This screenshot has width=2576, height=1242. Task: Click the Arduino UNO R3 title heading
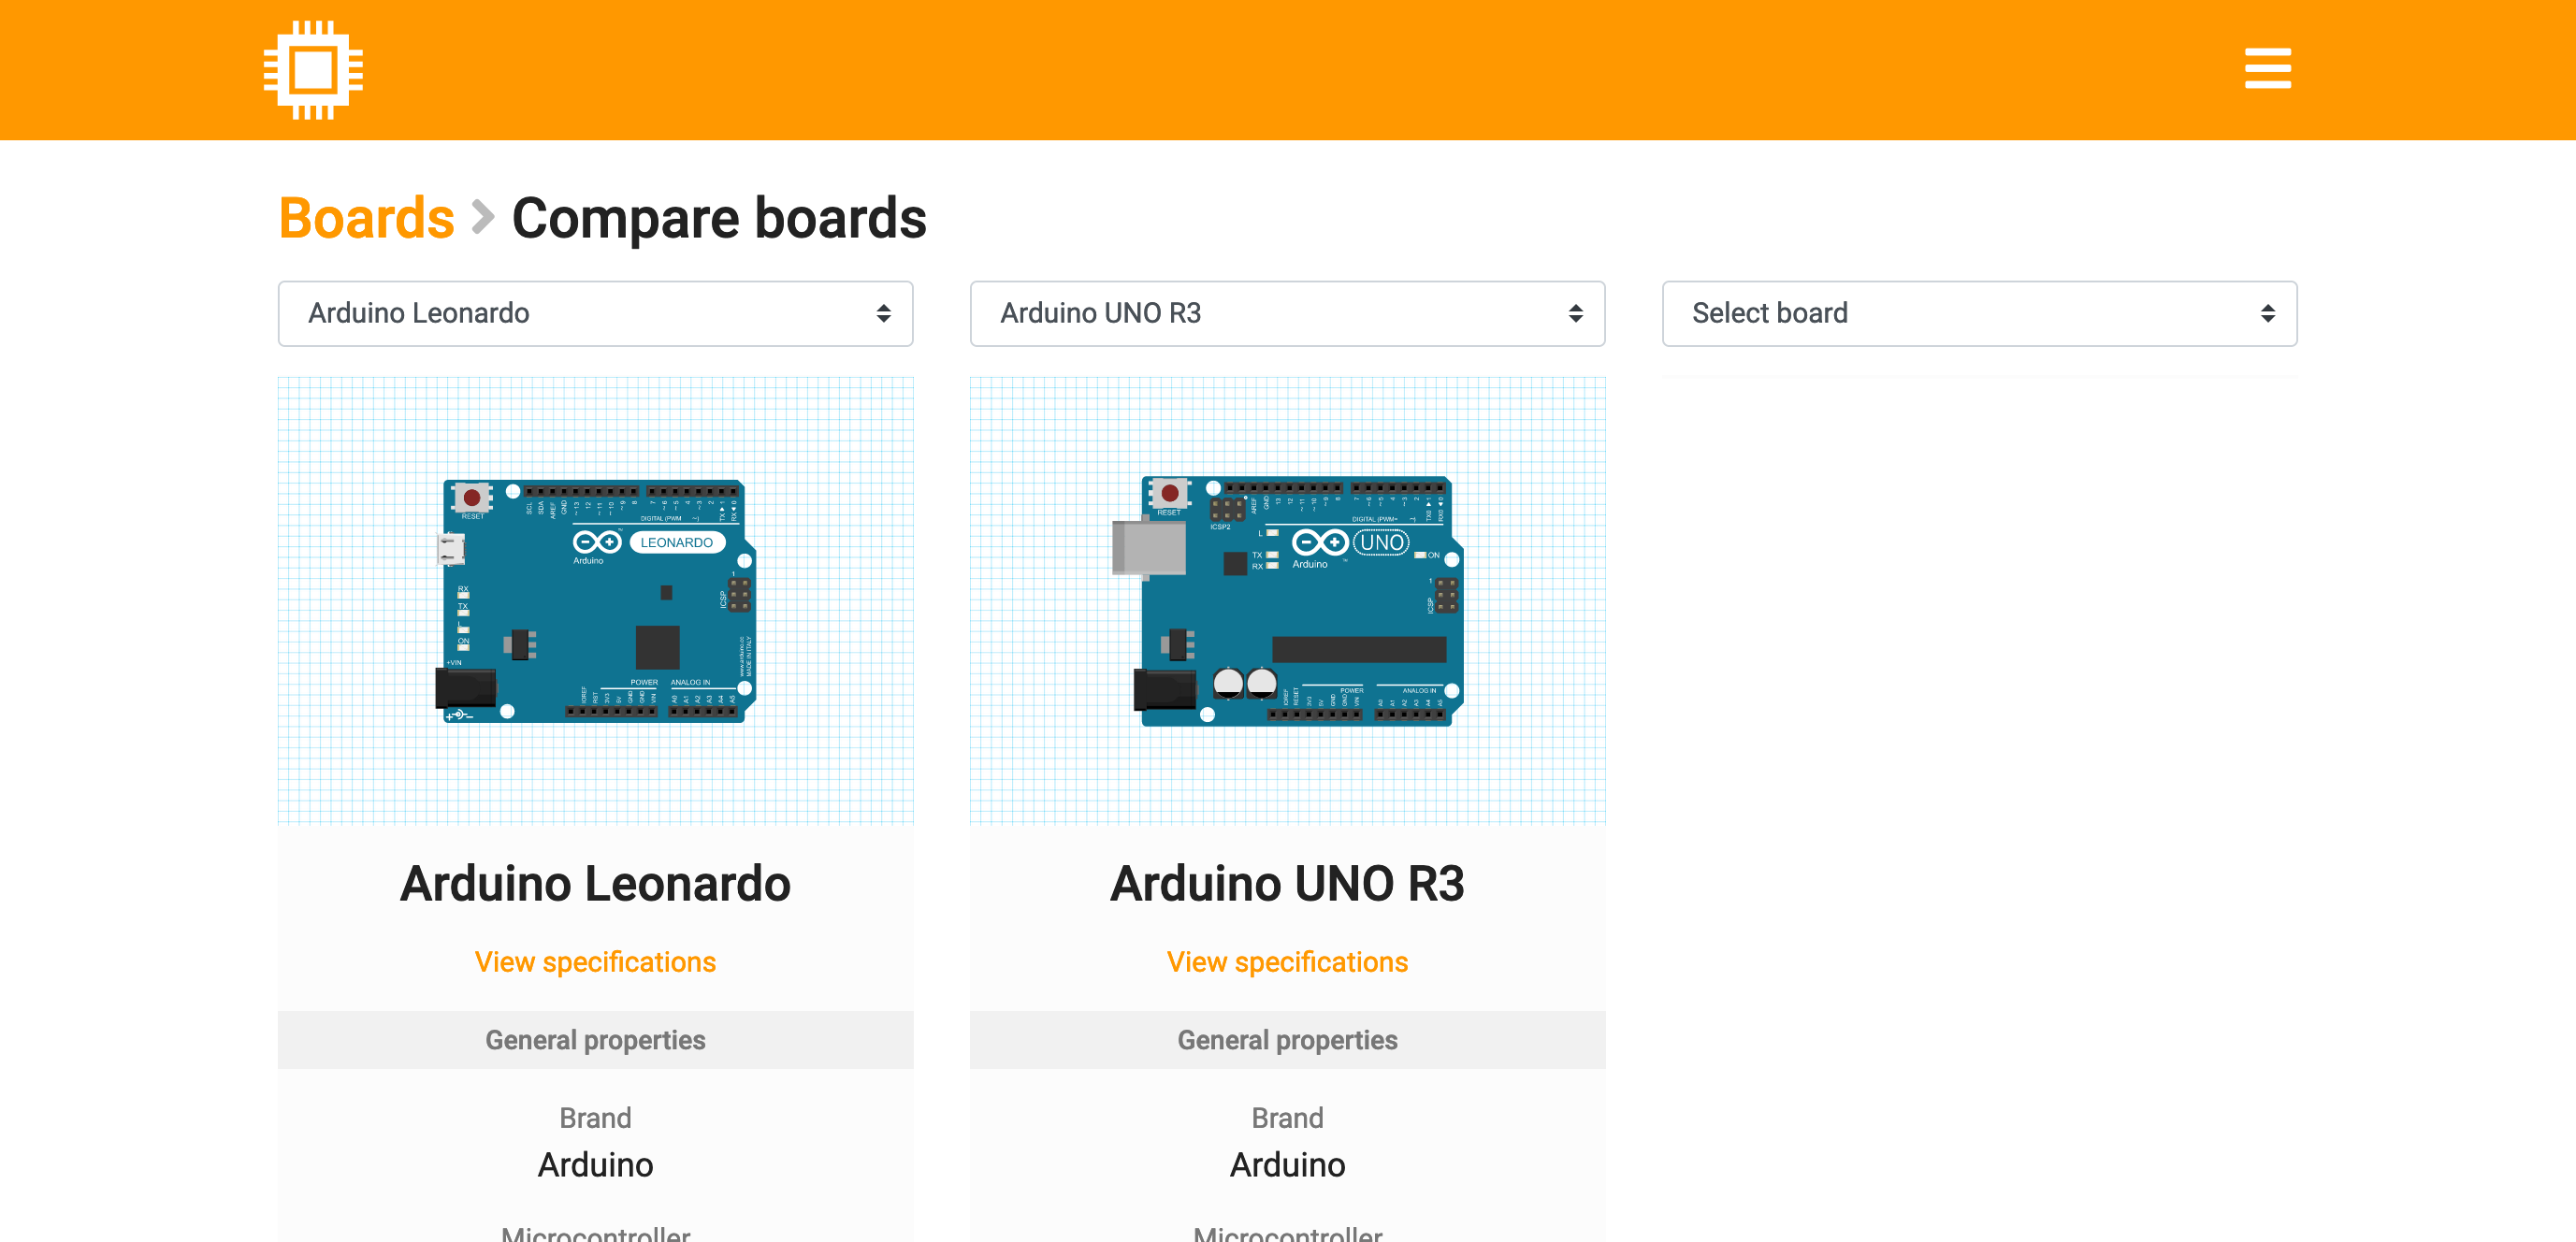[1287, 883]
